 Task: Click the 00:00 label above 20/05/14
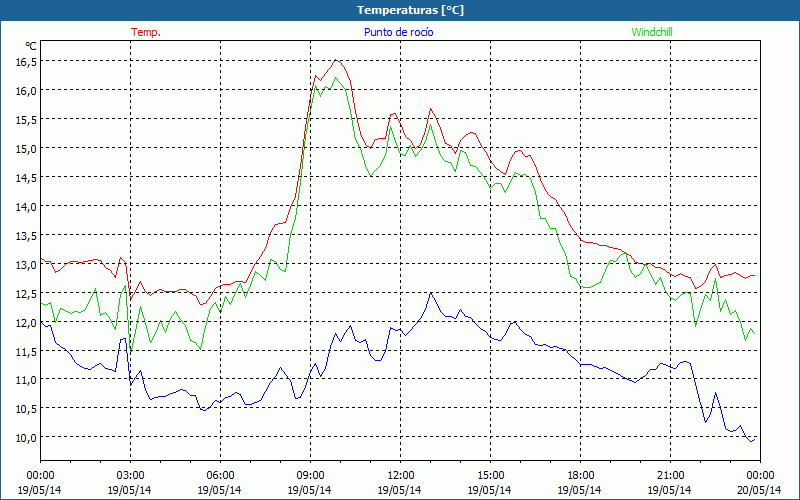(760, 476)
